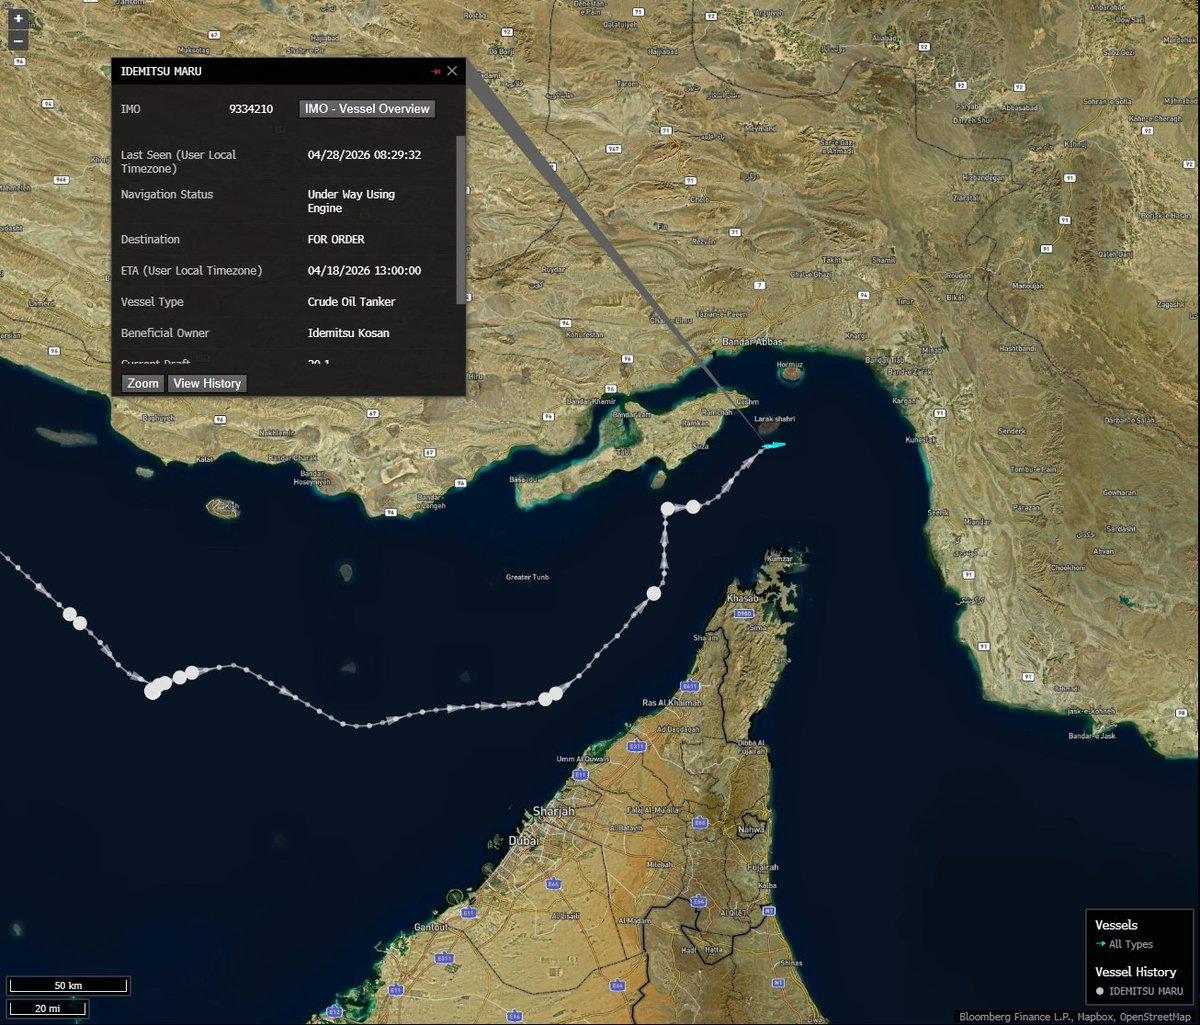
Task: Click the Bloomberg Finance L.P. attribution
Action: point(1015,1014)
